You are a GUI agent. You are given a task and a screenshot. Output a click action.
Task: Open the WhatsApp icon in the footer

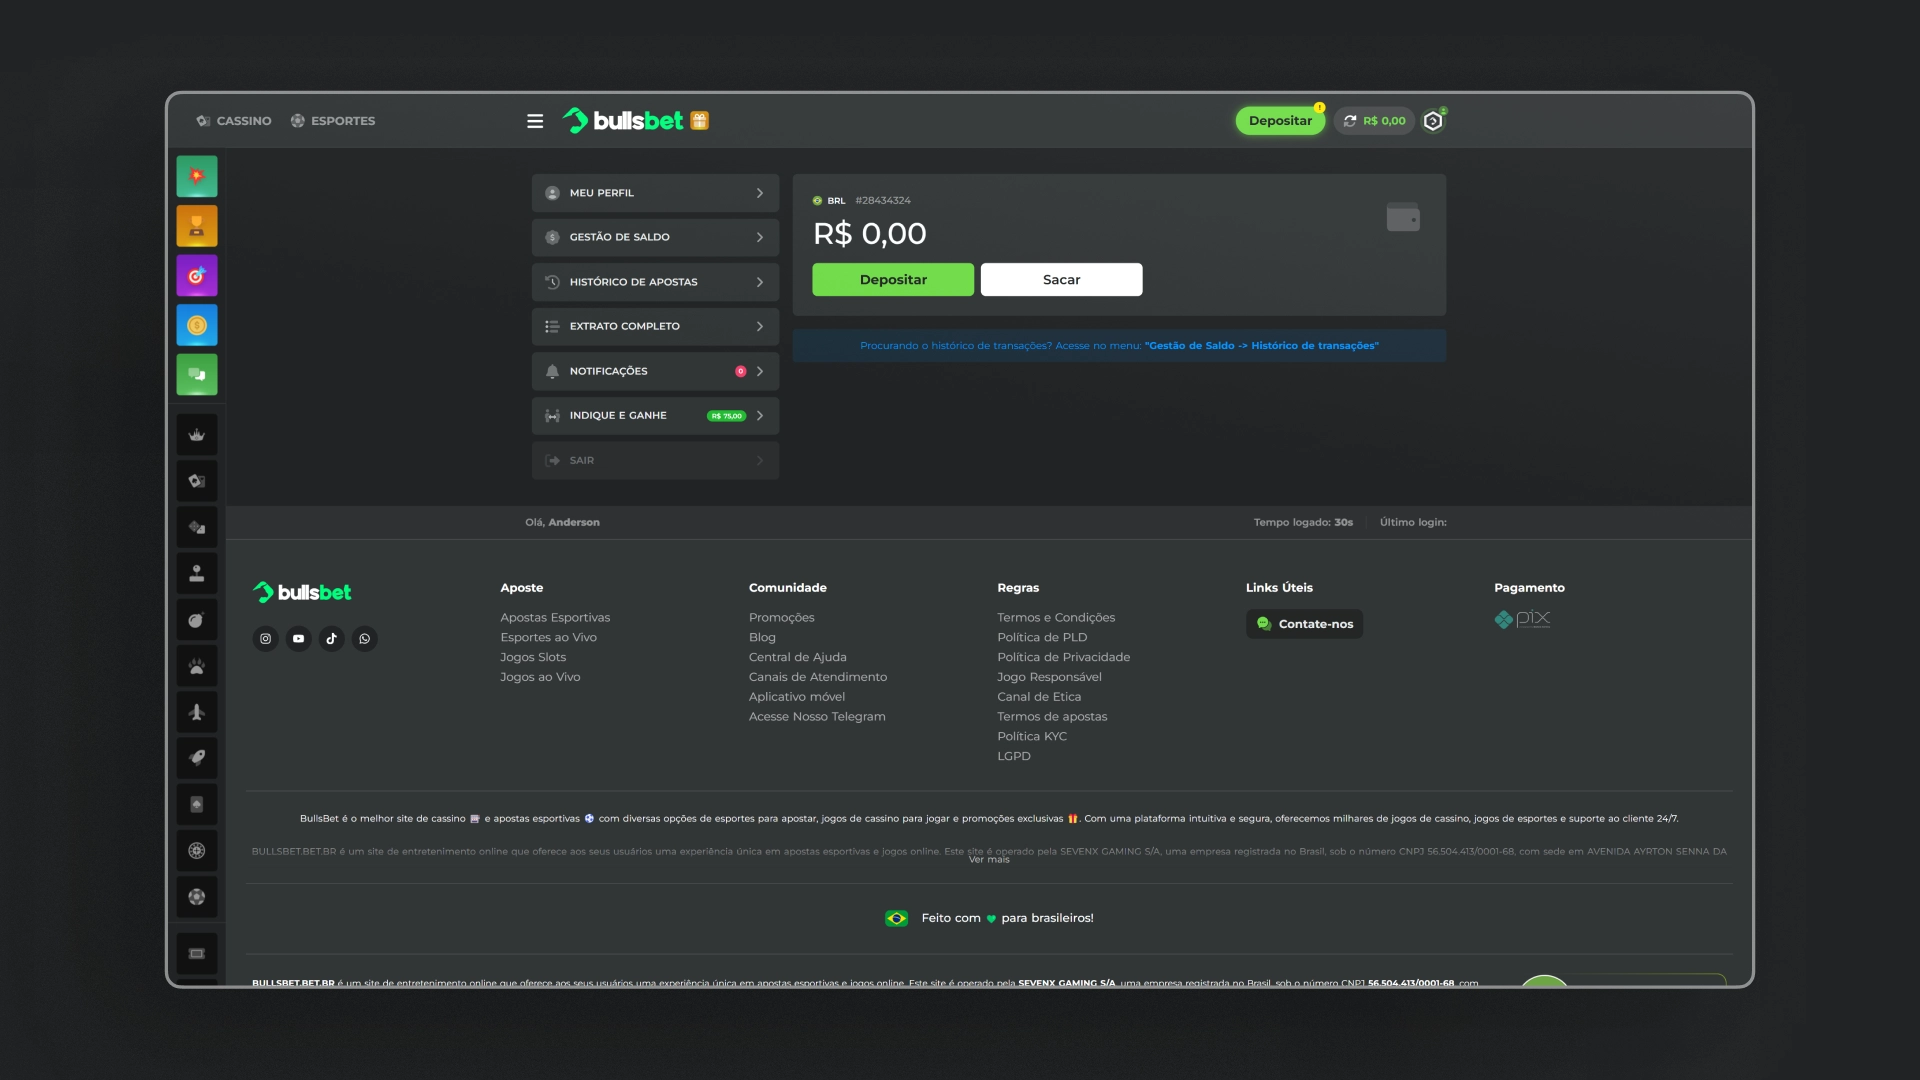click(x=365, y=639)
